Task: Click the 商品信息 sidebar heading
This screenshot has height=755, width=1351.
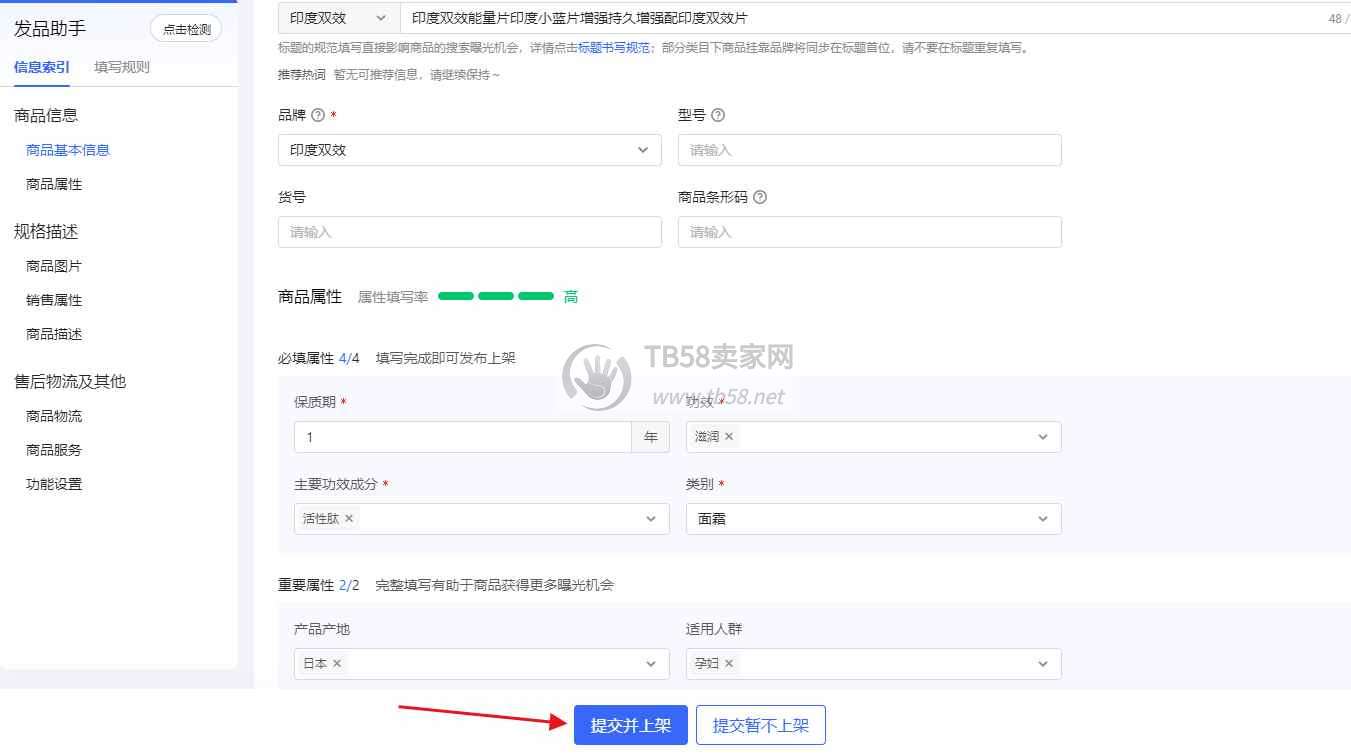Action: coord(46,115)
